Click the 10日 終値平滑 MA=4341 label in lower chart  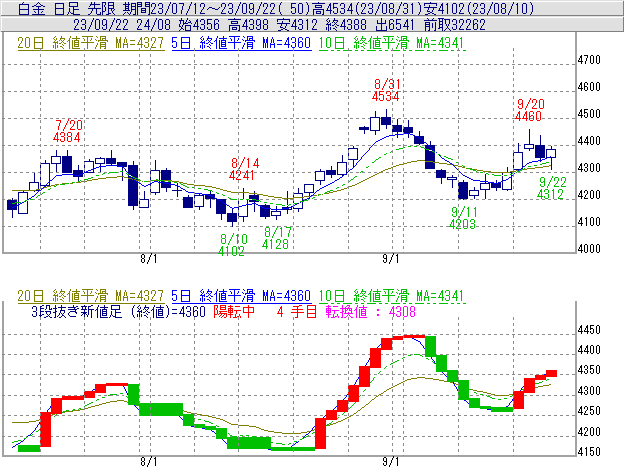tap(391, 296)
